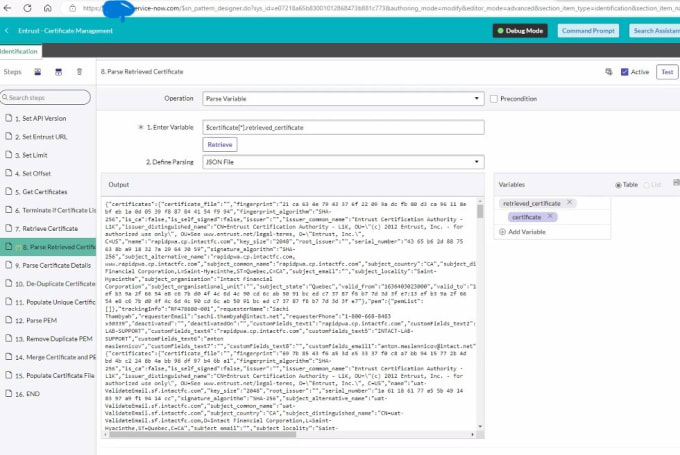Click page icon of step 1 Set API Version
The width and height of the screenshot is (680, 455).
point(8,118)
